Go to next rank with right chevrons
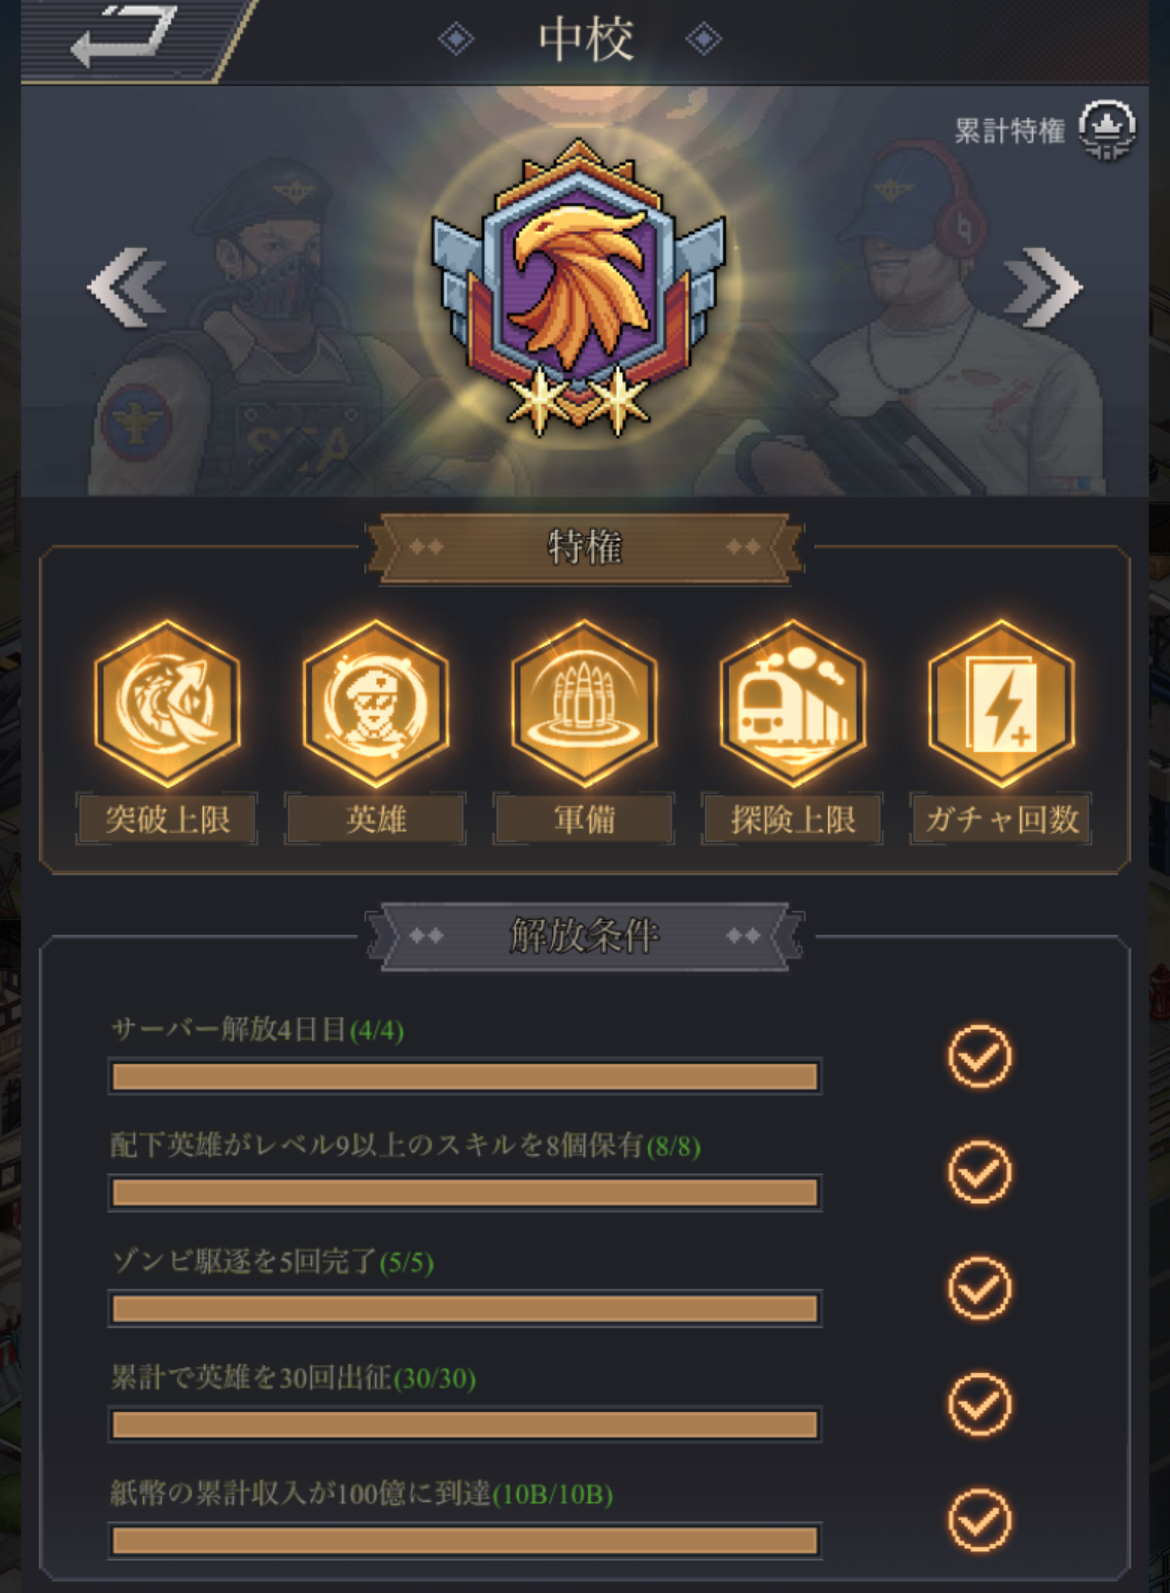 click(x=1043, y=288)
